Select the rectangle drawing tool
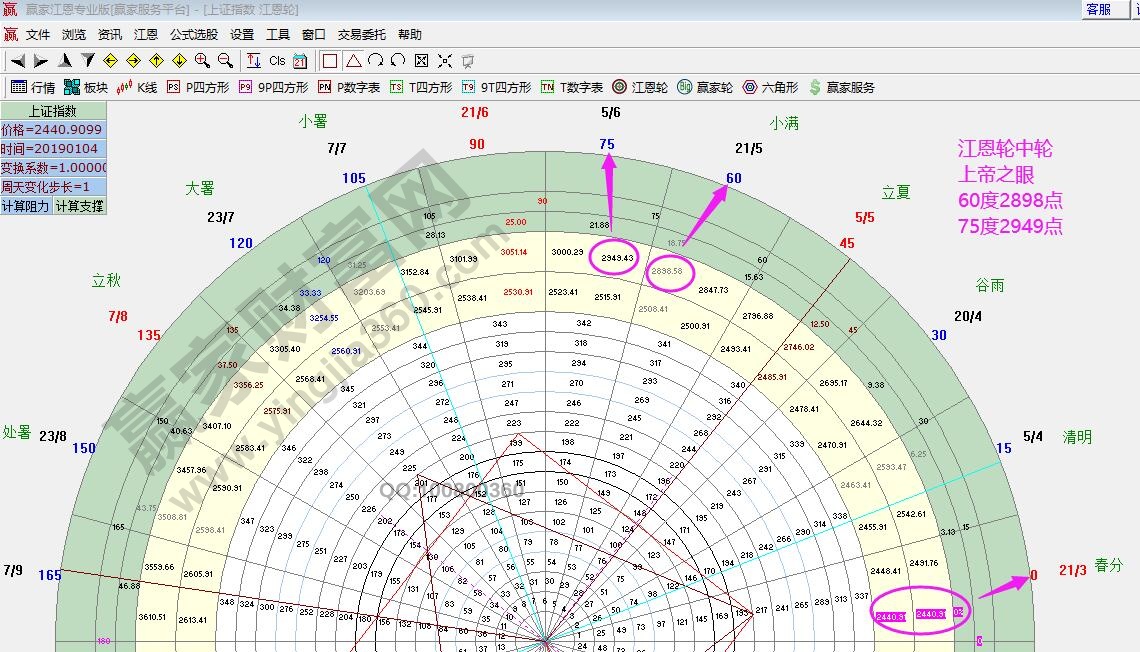 [330, 61]
